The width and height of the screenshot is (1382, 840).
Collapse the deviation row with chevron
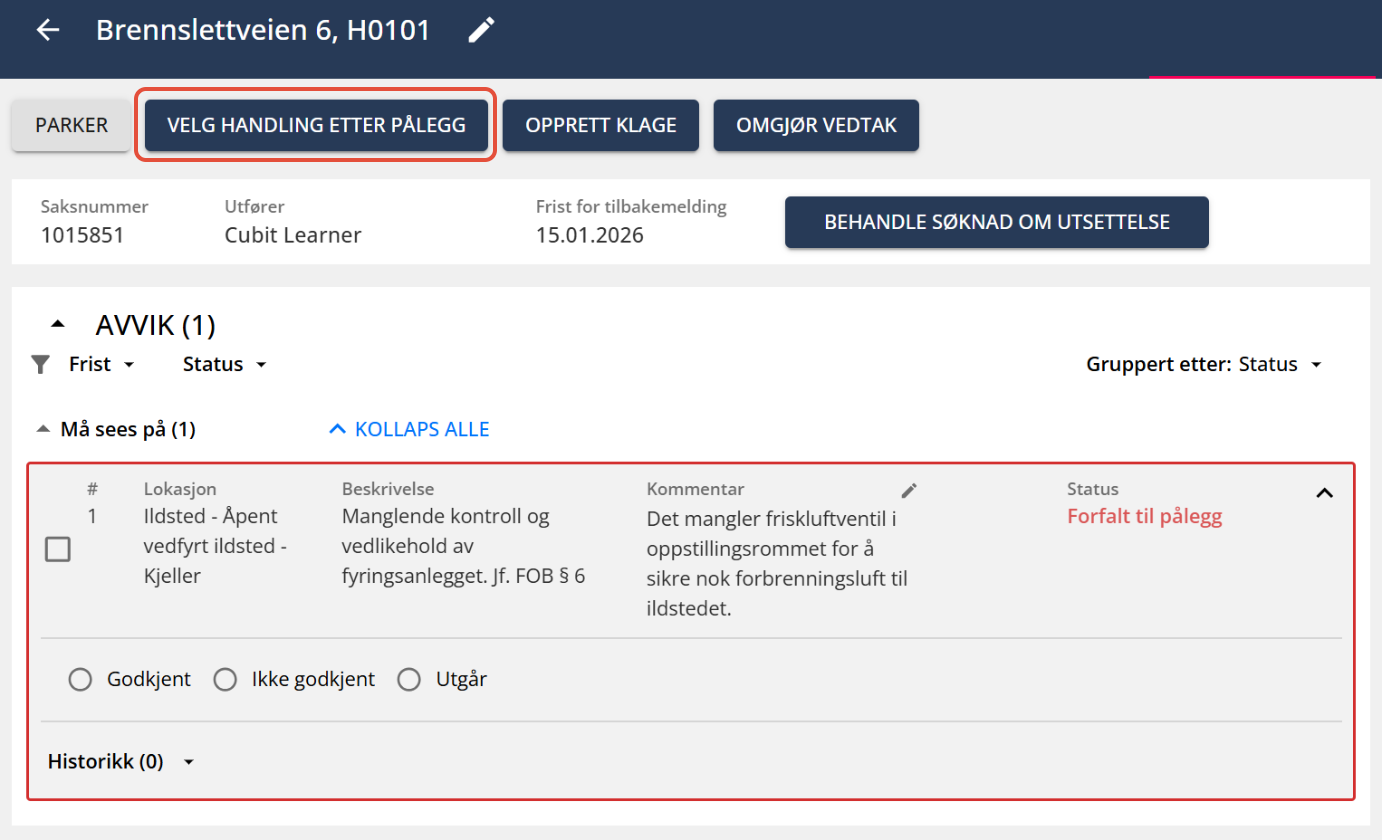pyautogui.click(x=1324, y=492)
